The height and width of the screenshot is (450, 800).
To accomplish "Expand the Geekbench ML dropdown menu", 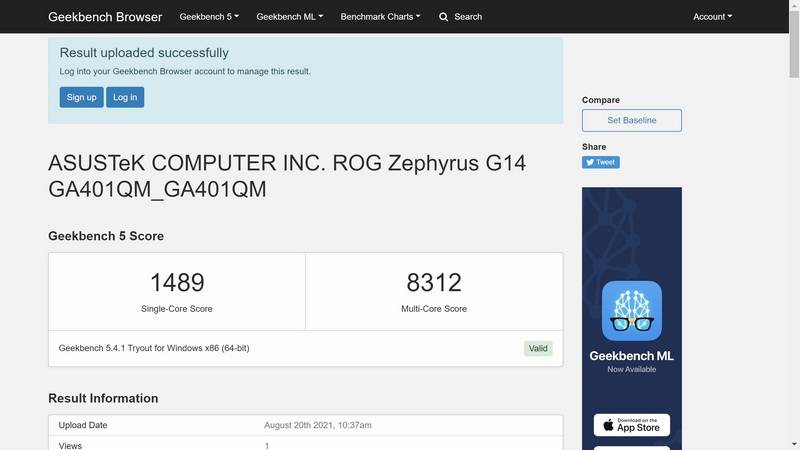I will pyautogui.click(x=290, y=17).
